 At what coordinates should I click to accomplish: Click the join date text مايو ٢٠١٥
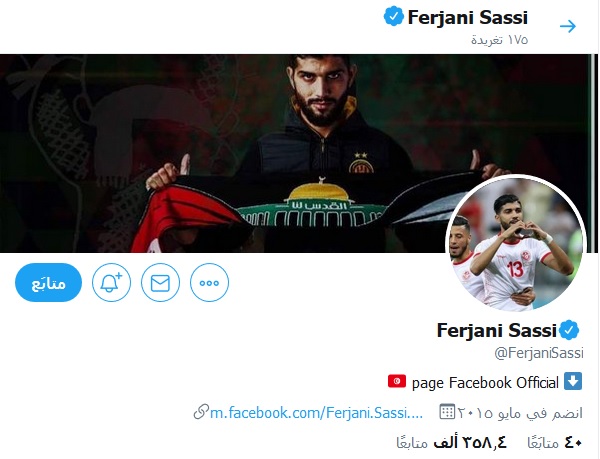point(489,413)
